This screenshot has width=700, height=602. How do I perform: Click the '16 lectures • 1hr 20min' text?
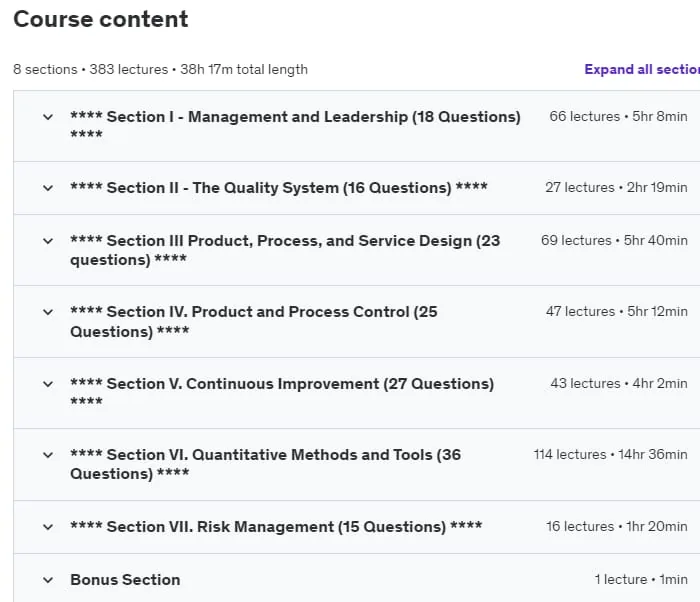coord(617,527)
